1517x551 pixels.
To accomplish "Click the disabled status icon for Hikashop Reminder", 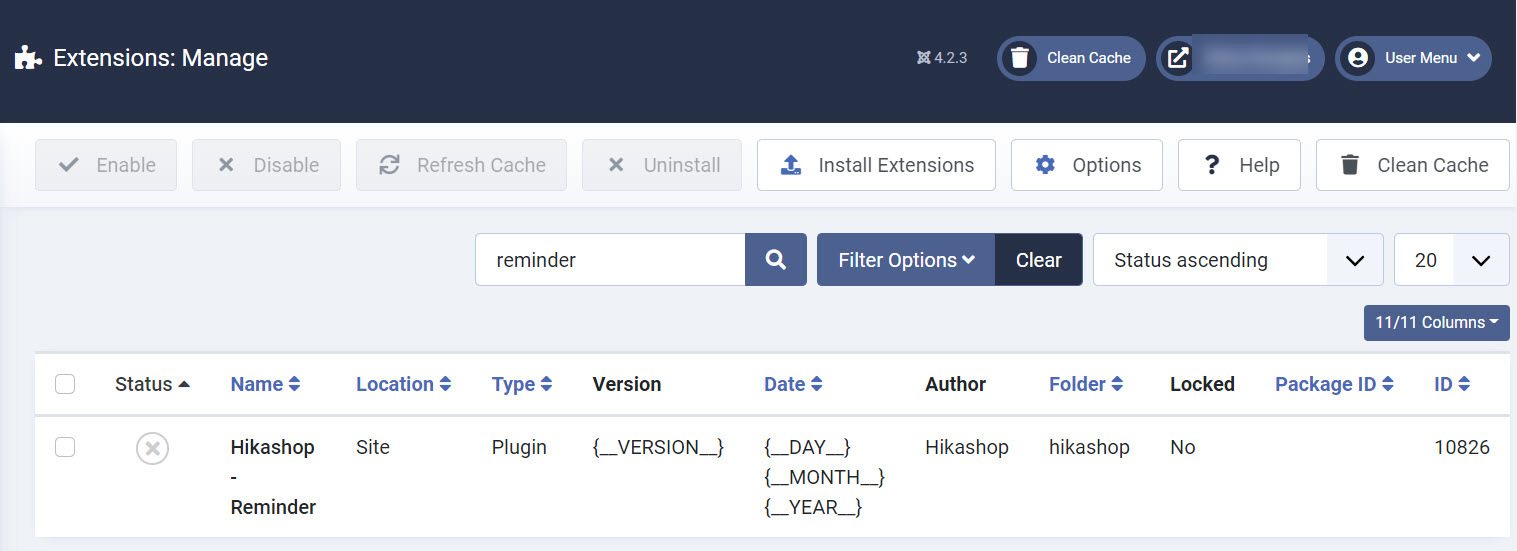I will [x=152, y=449].
